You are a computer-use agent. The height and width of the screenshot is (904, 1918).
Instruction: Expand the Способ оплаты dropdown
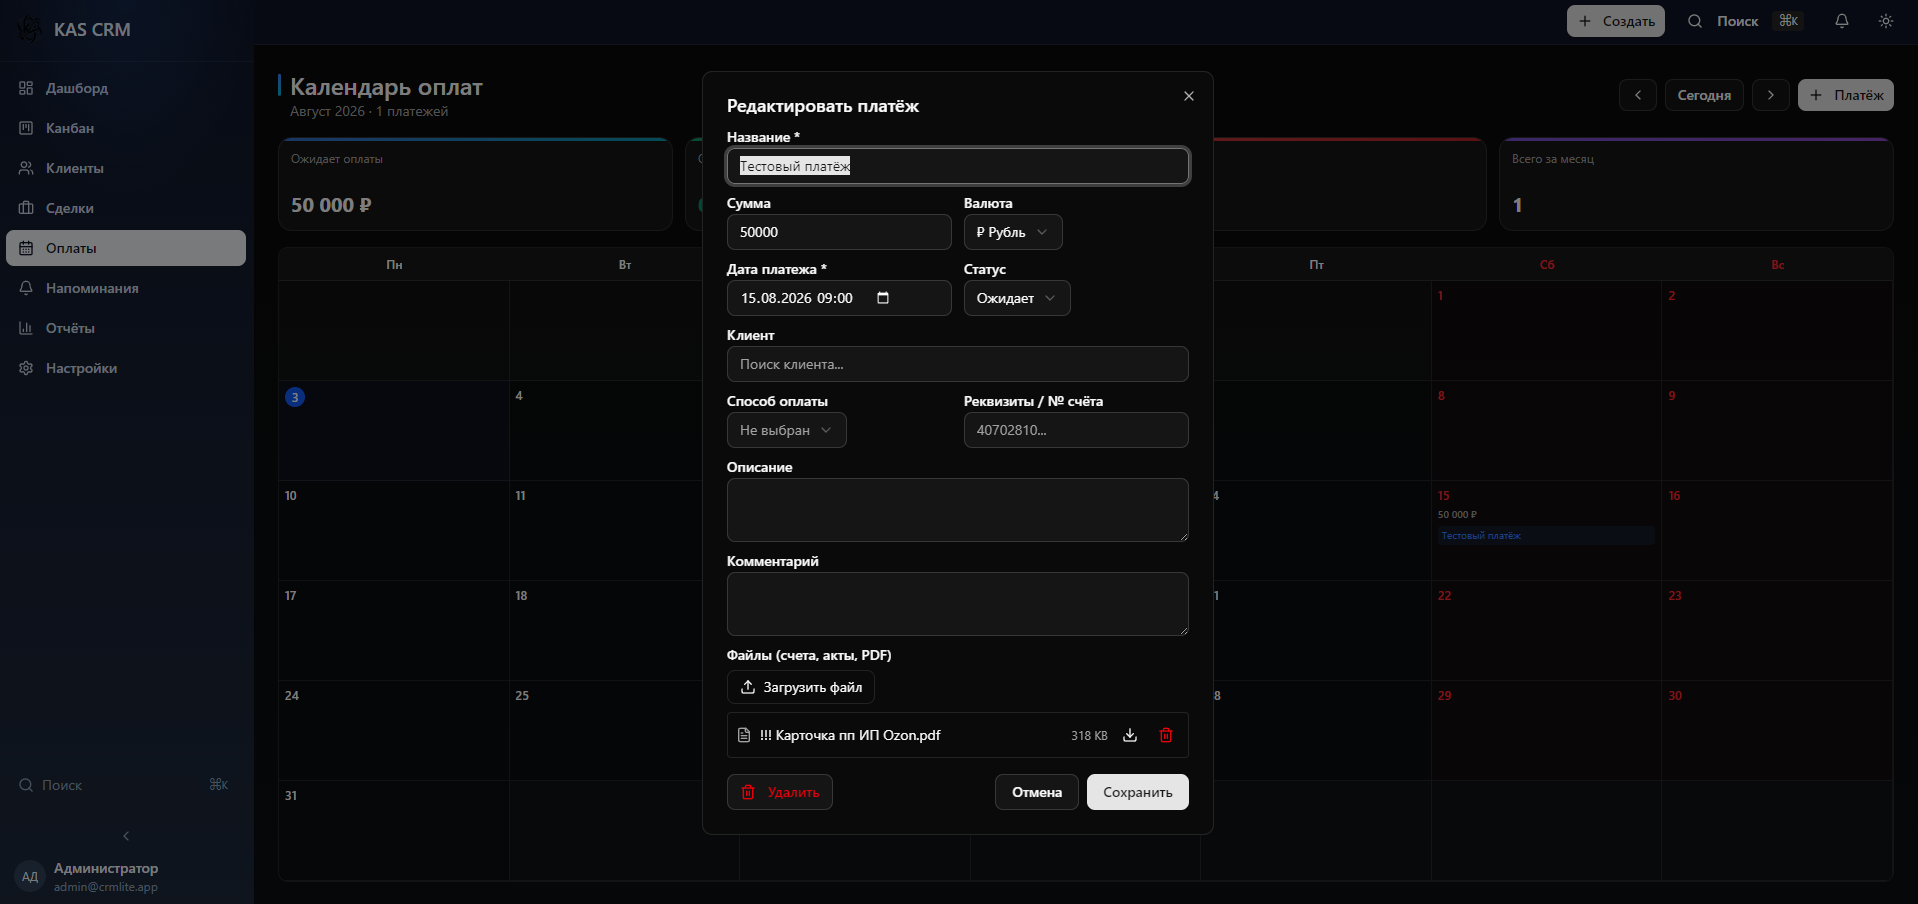pos(787,430)
